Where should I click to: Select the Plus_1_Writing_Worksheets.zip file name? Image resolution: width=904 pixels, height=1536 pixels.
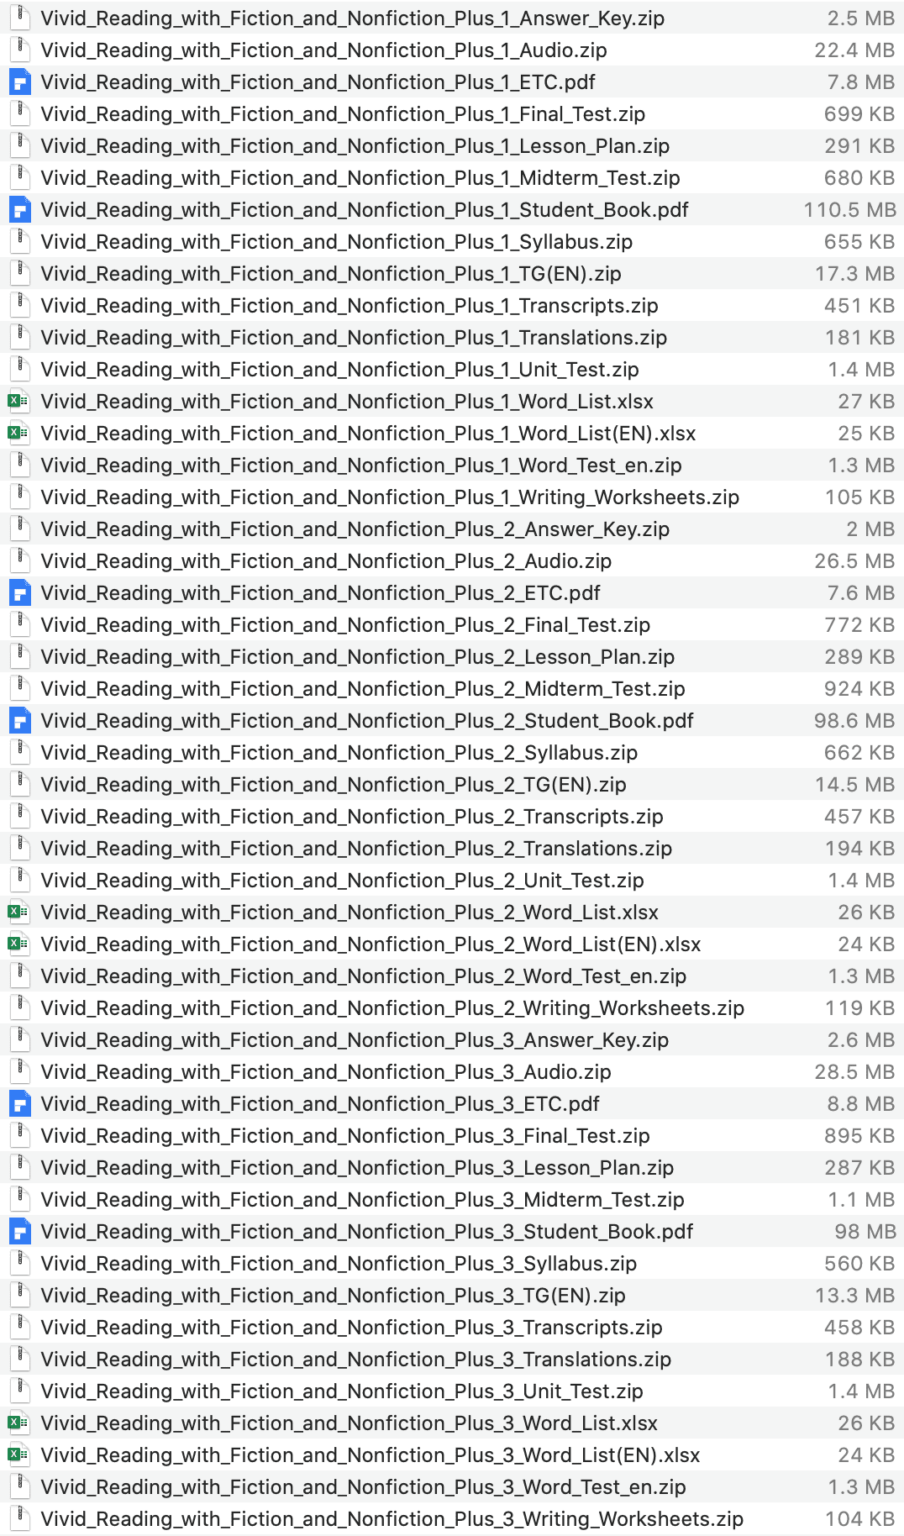pos(390,497)
